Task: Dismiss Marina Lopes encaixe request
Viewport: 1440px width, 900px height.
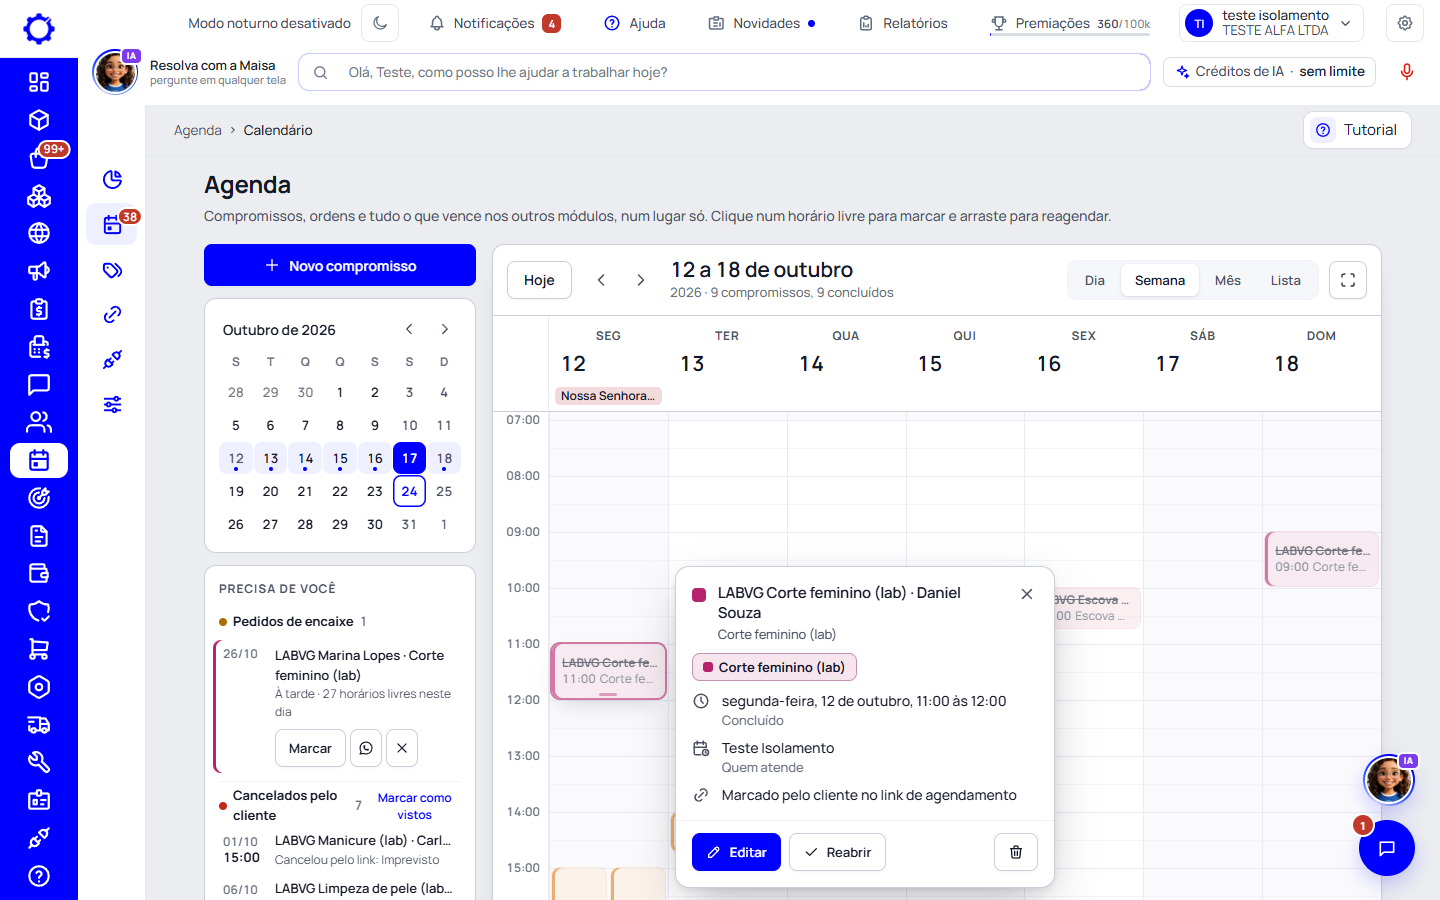Action: tap(402, 748)
